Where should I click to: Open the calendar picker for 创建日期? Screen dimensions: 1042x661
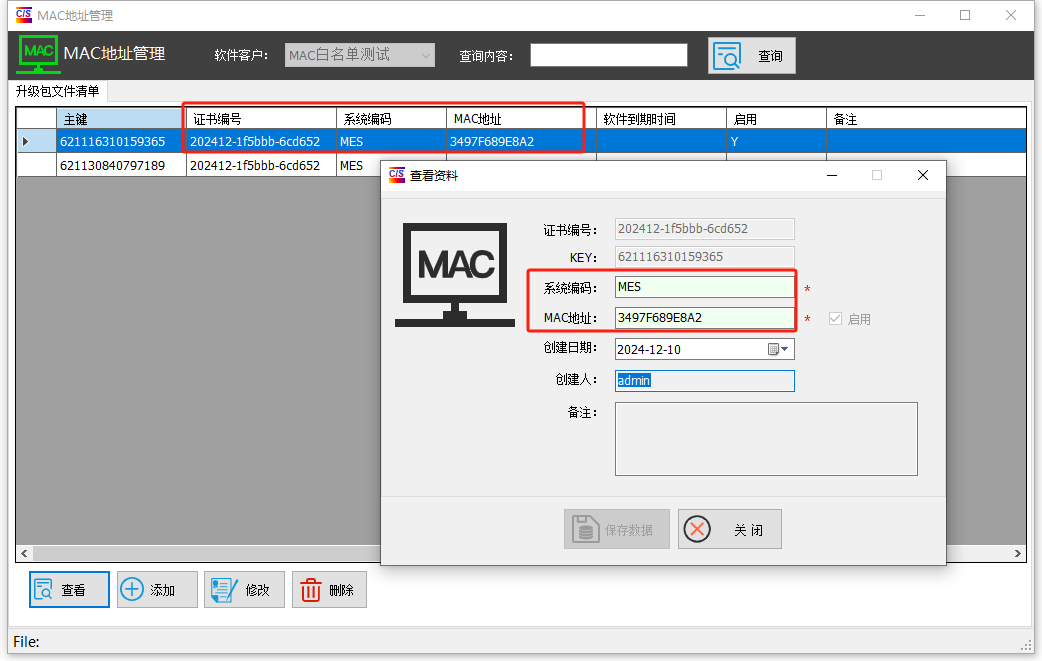click(x=778, y=349)
